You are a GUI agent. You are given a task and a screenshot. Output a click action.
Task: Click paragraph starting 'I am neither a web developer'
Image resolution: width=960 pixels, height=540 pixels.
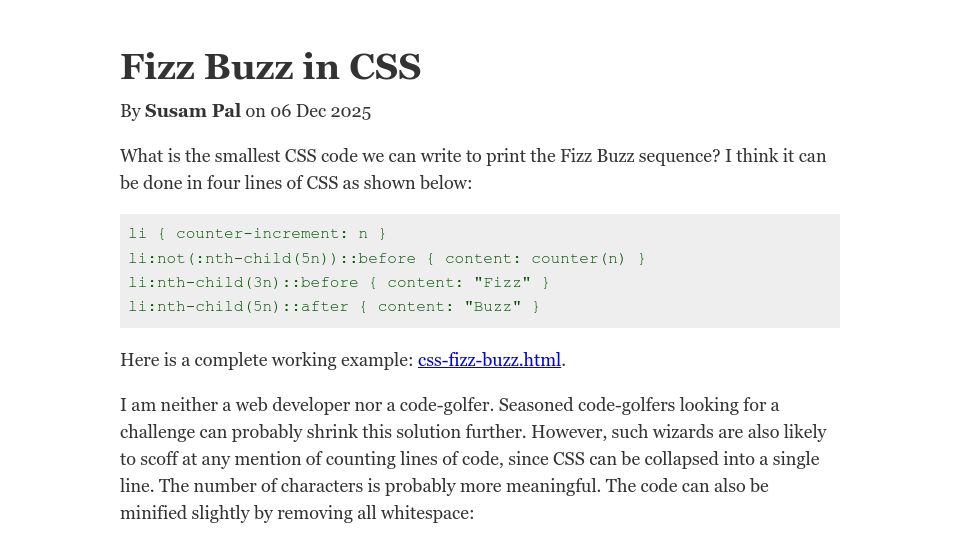(473, 459)
